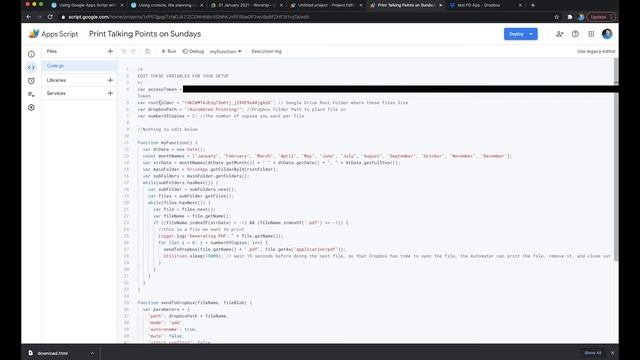This screenshot has width=640, height=360.
Task: Click Use legacy editor link
Action: click(596, 51)
